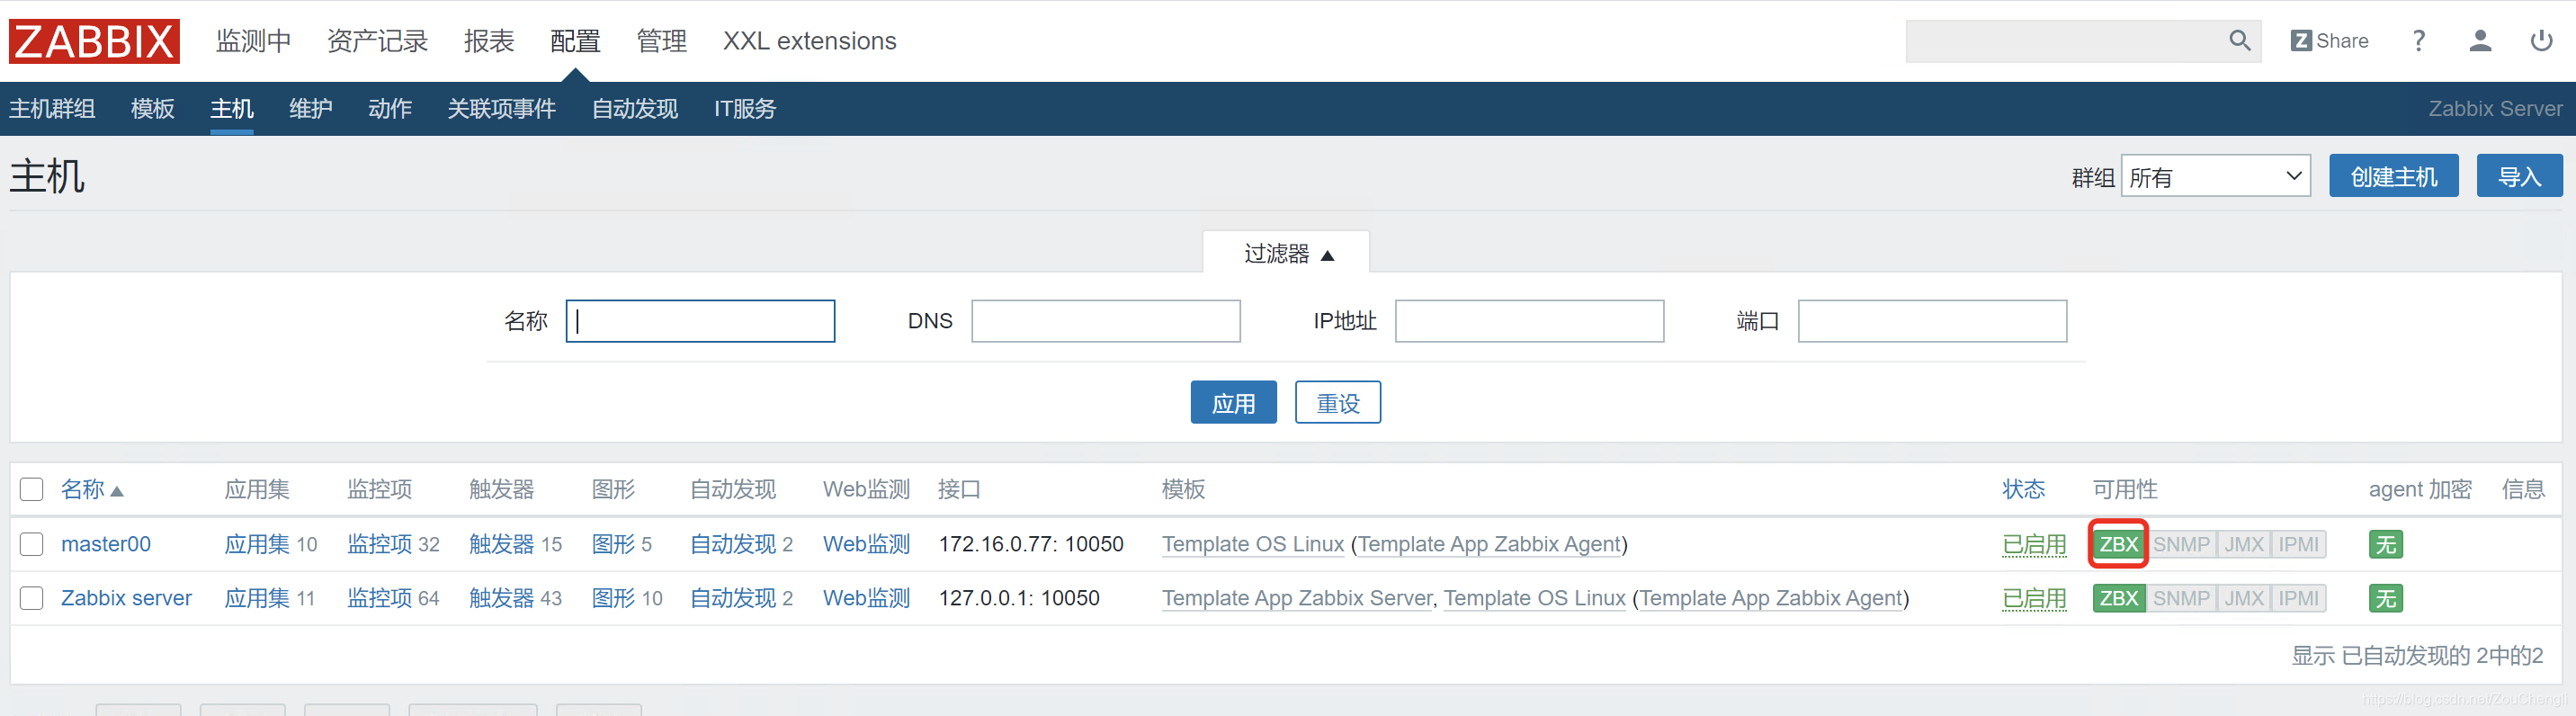Open Zabbix server 自动发现 link
2576x716 pixels.
pos(733,598)
